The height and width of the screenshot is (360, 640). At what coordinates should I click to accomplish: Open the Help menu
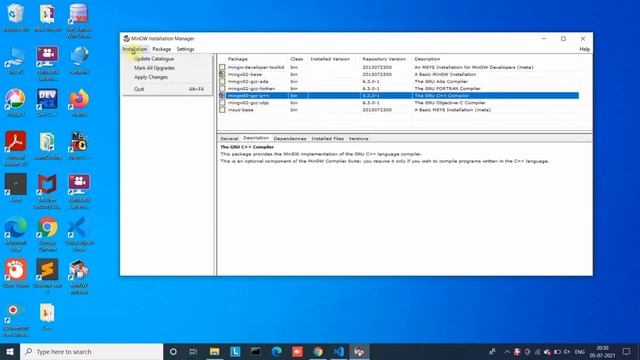584,49
